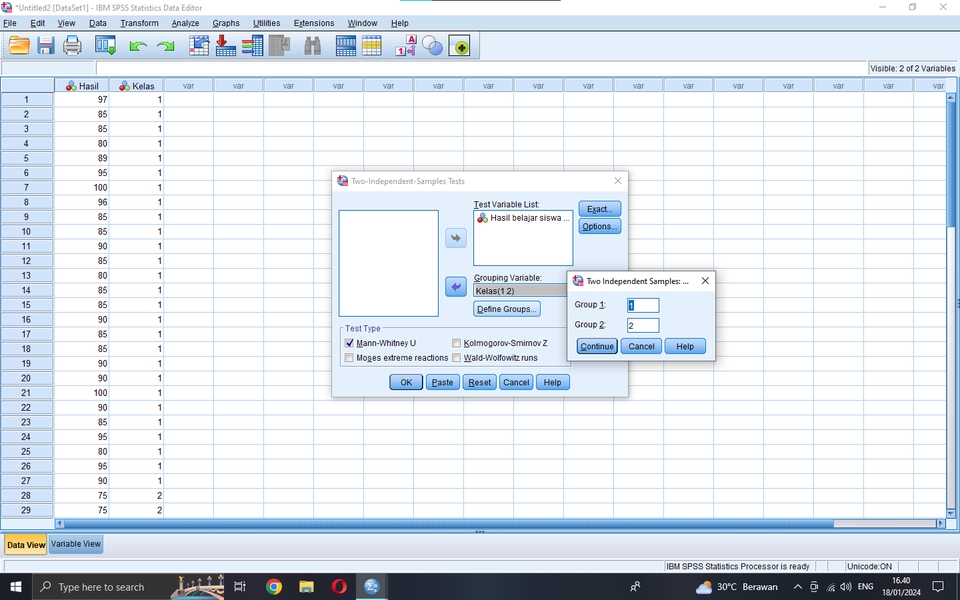Open the Define Groups dialog
This screenshot has width=960, height=600.
point(506,308)
